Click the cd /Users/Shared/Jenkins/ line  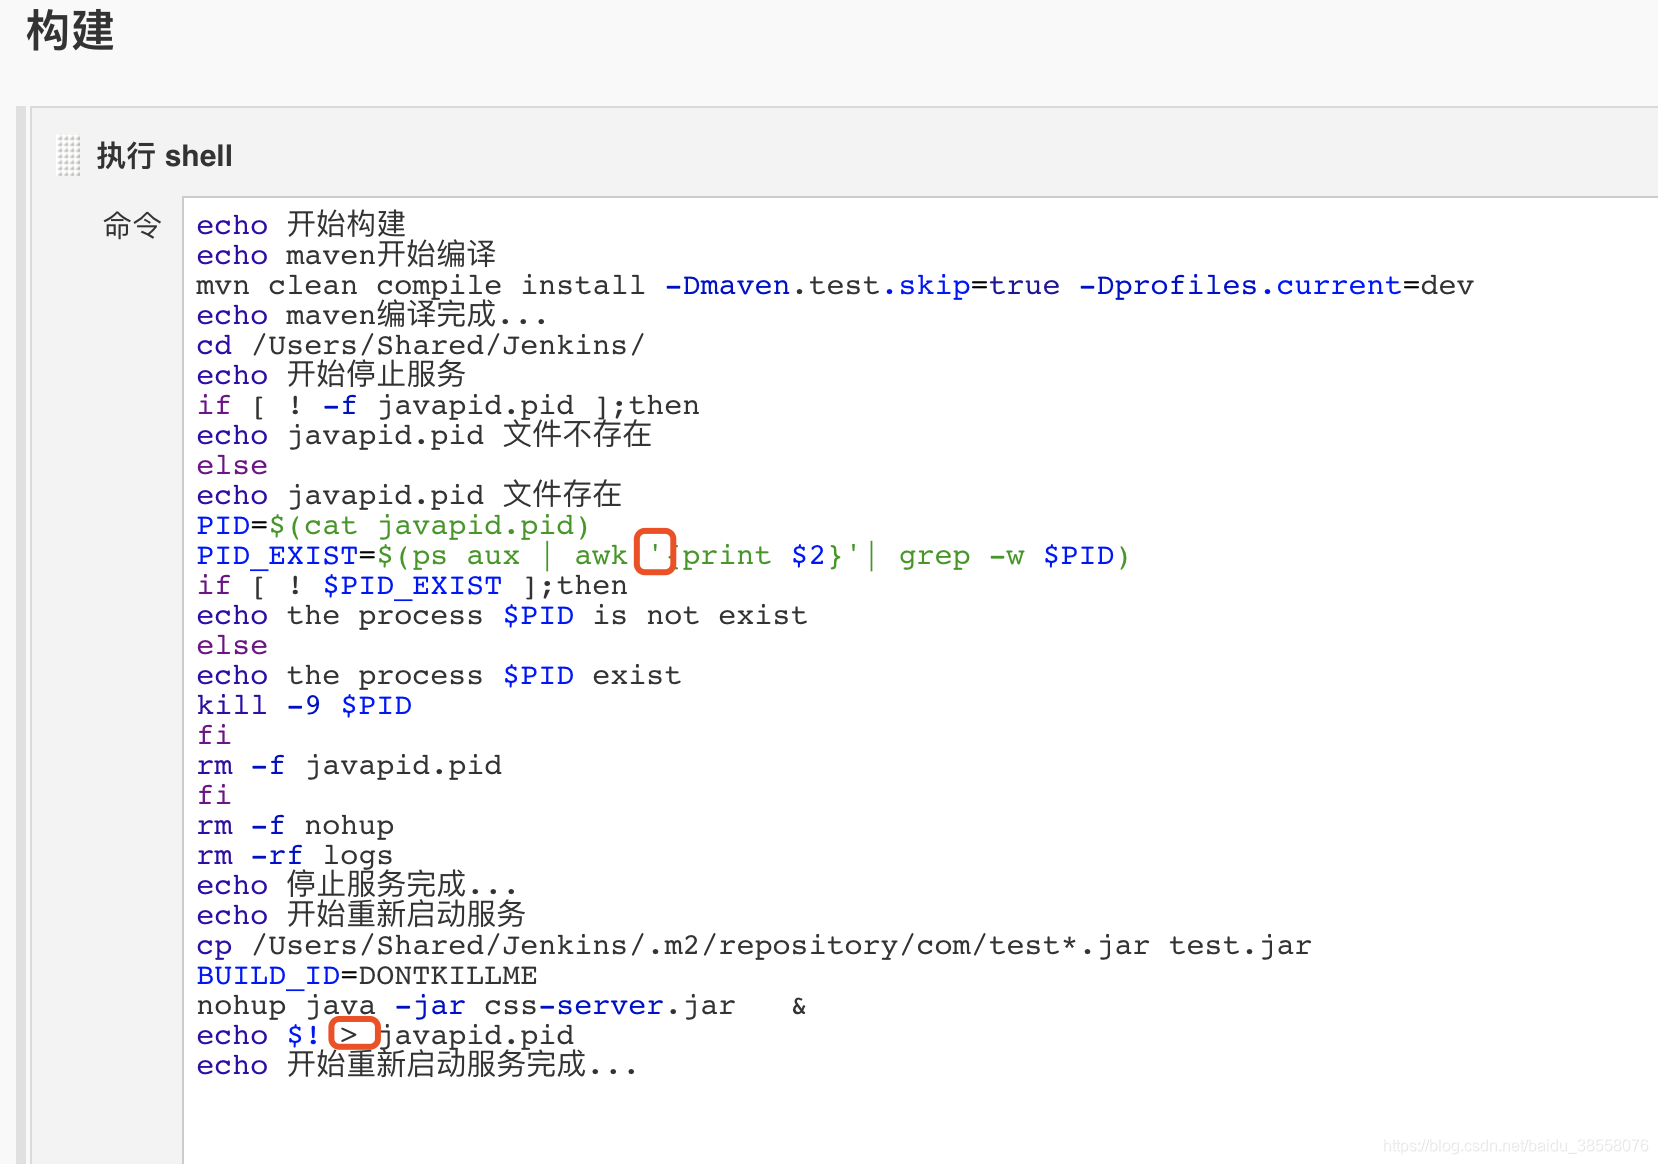coord(418,345)
